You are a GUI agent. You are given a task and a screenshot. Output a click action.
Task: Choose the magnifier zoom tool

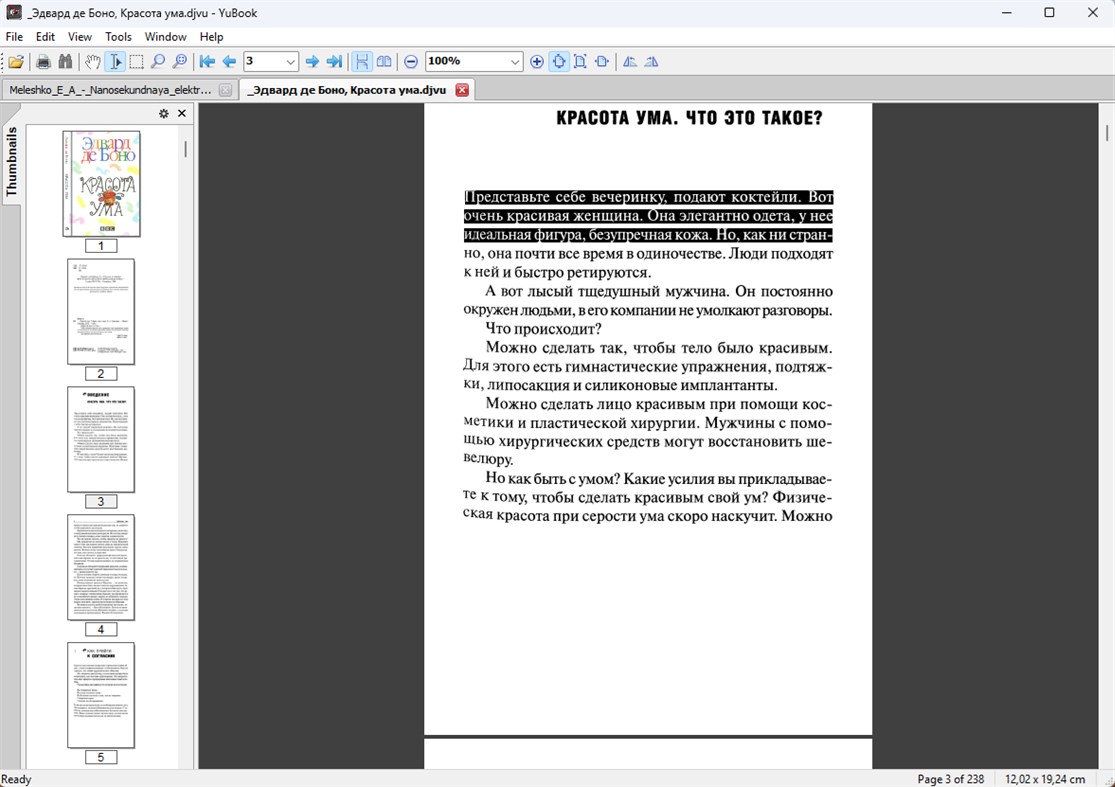(x=158, y=62)
